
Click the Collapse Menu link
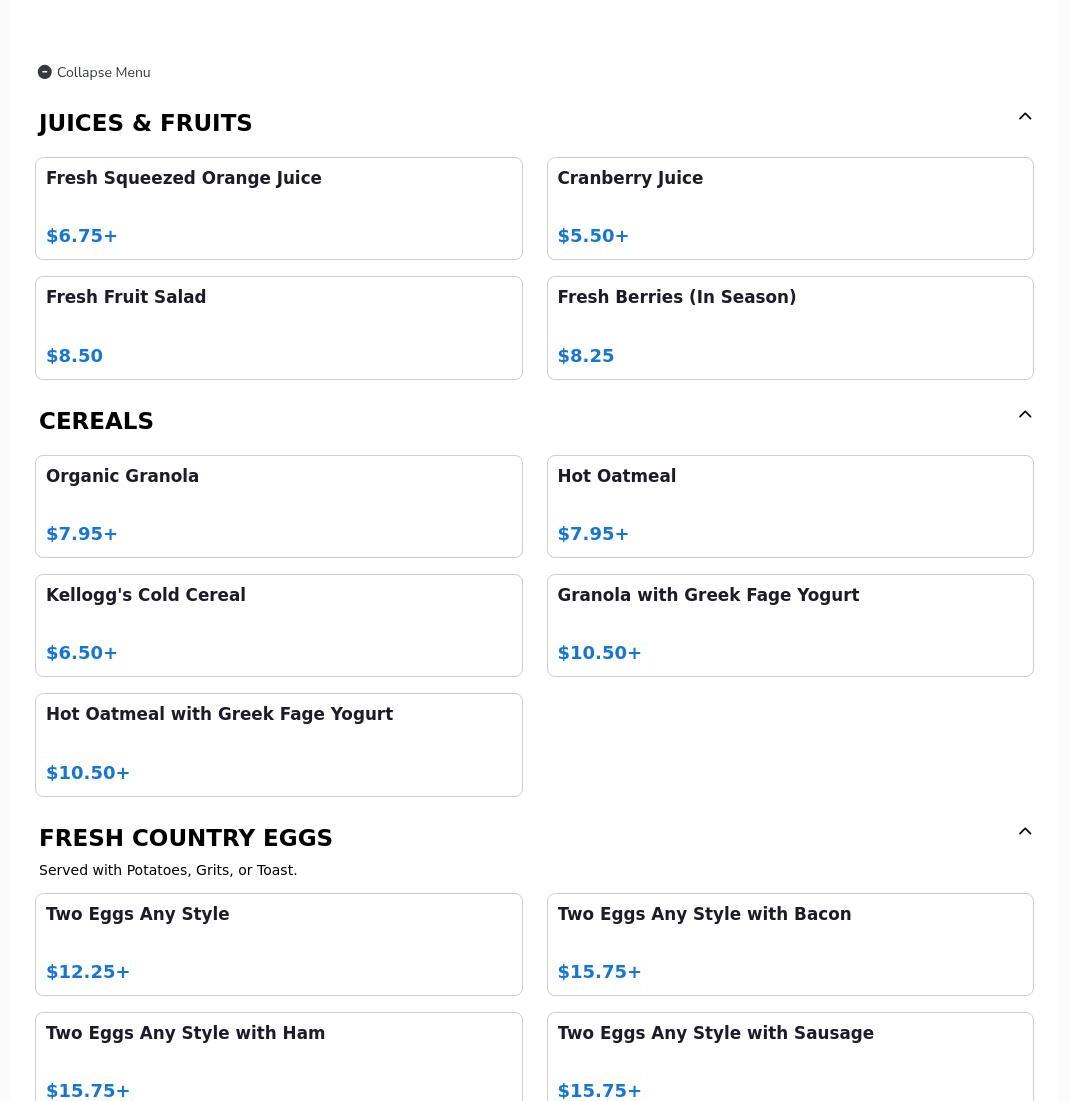[103, 72]
